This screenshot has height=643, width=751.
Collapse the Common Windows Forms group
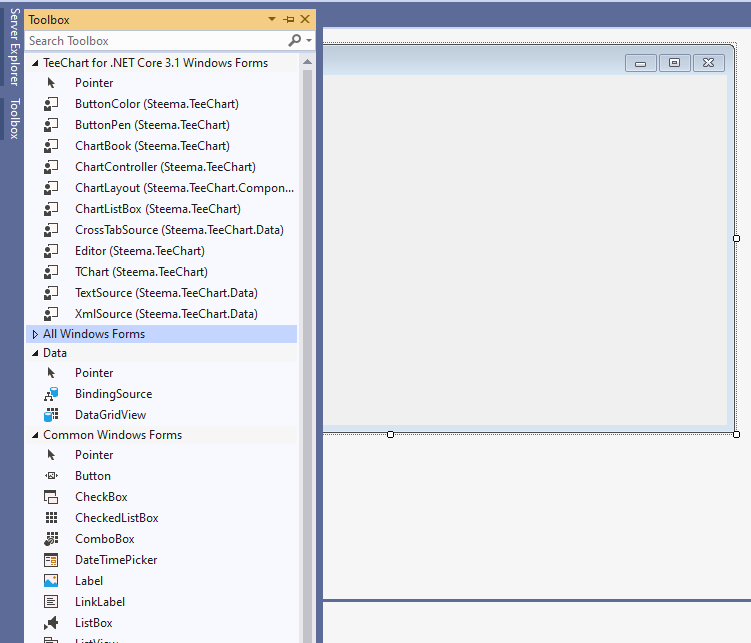coord(35,435)
